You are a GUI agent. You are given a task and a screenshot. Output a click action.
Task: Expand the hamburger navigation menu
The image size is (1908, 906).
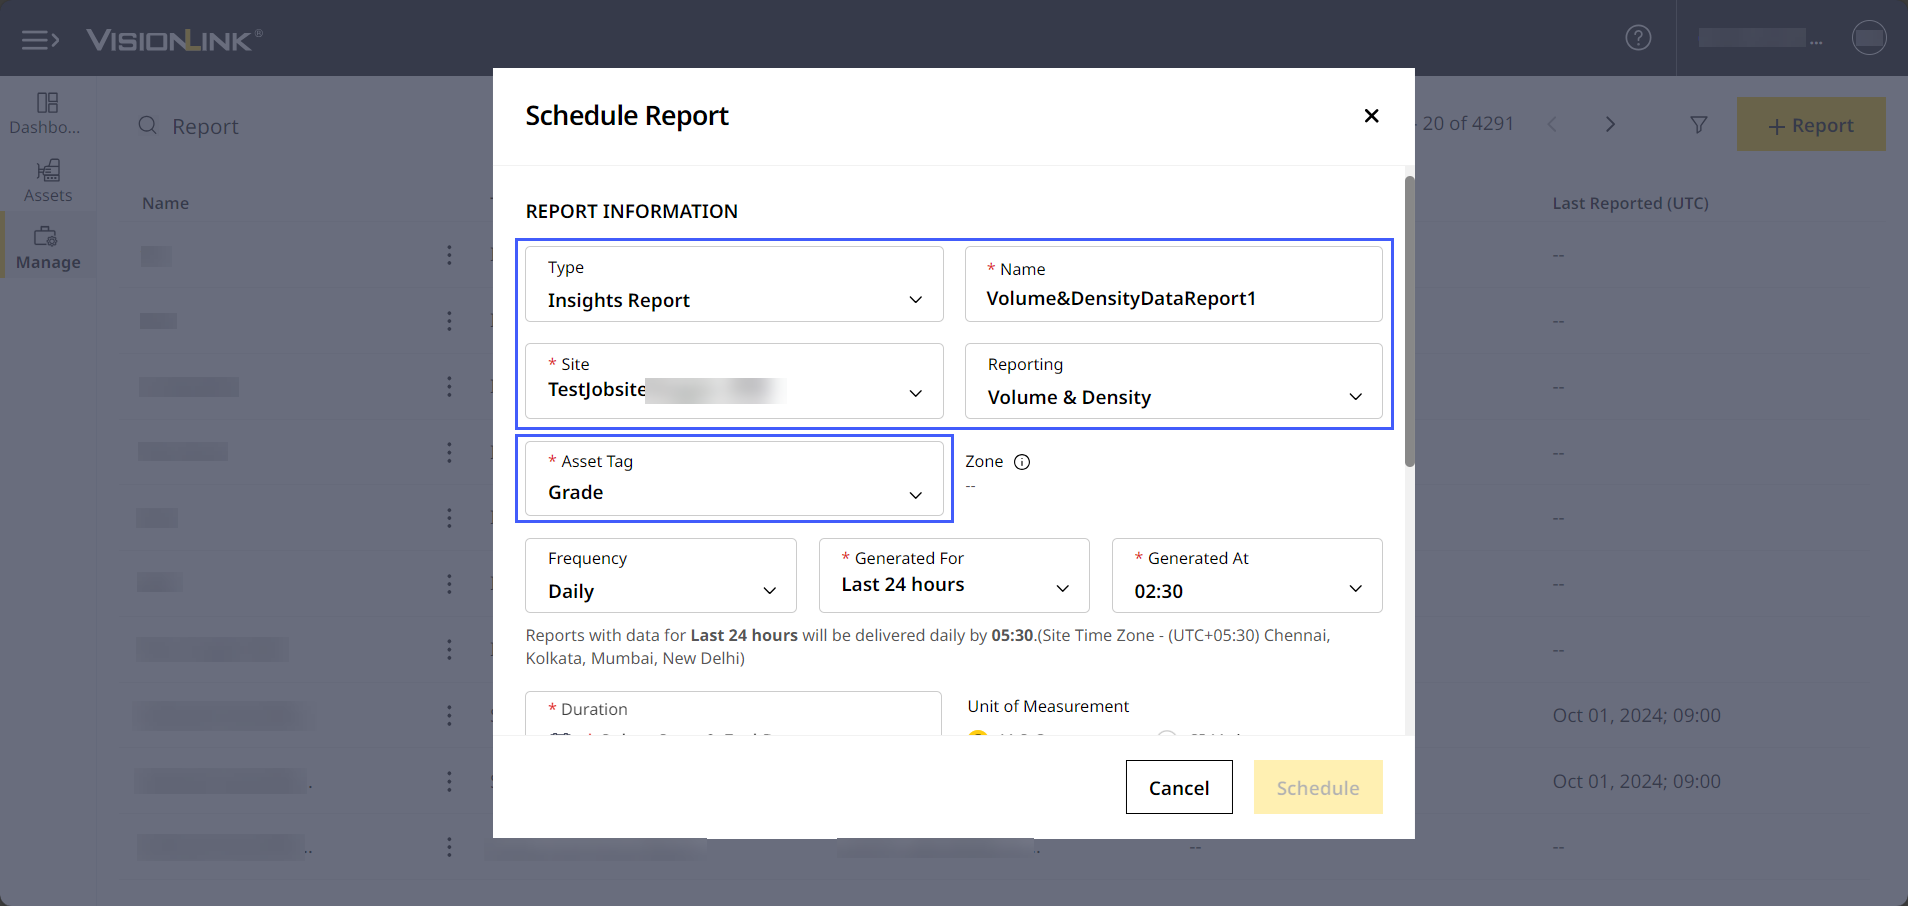pyautogui.click(x=41, y=40)
